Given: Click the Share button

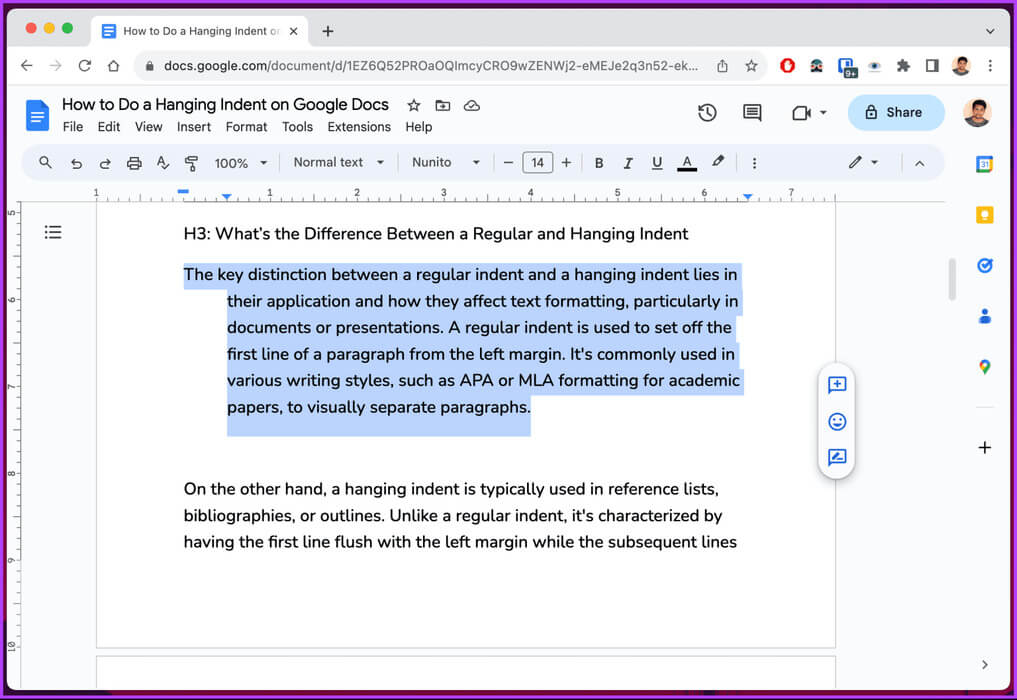Looking at the screenshot, I should [895, 113].
